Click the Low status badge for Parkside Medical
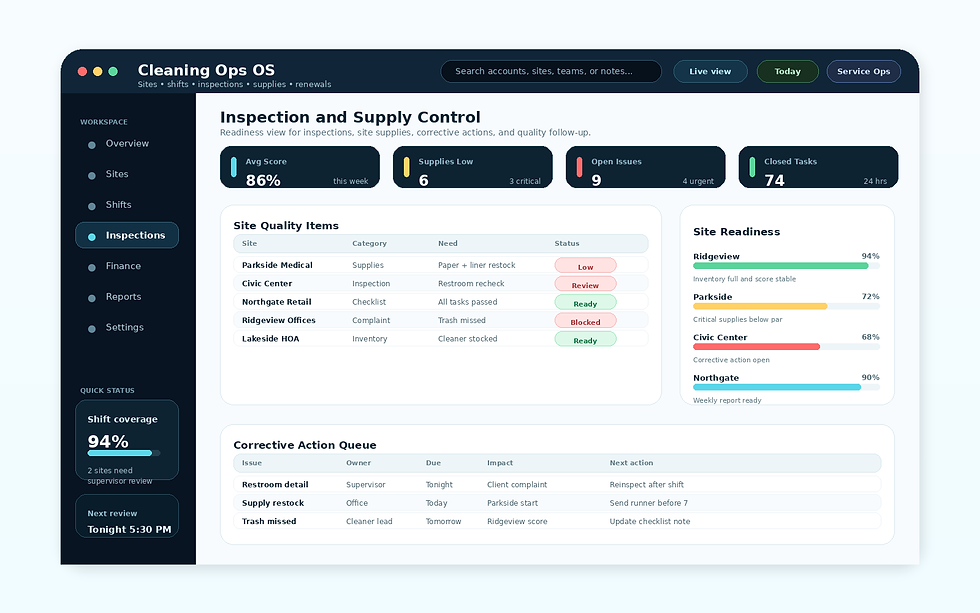980x613 pixels. [585, 266]
